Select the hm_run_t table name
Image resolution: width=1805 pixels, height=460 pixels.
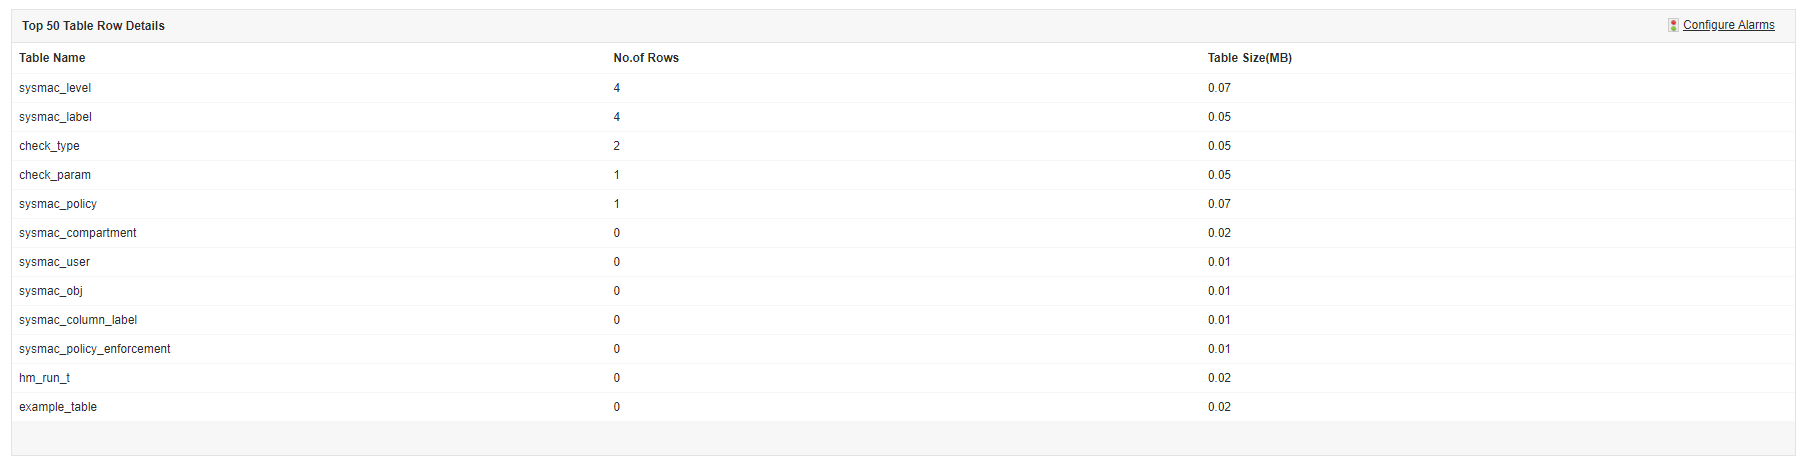point(44,378)
